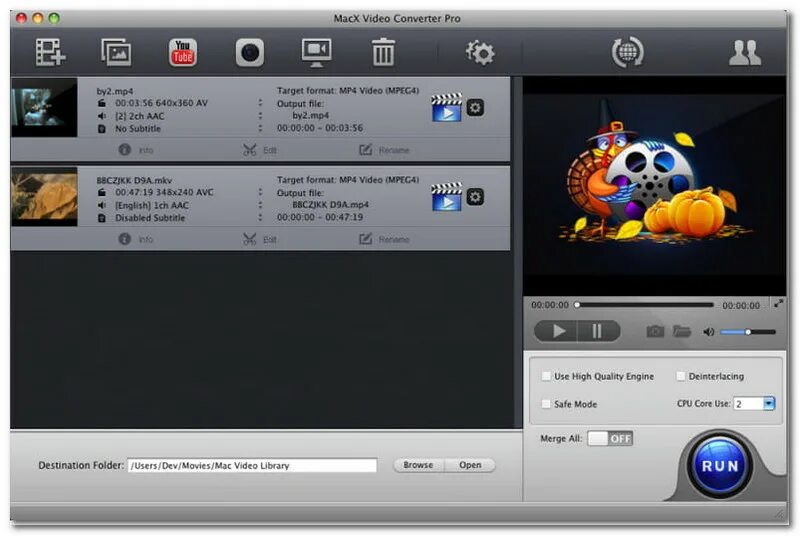Click output profile clapper icon for by2.mp4
The height and width of the screenshot is (536, 800).
pyautogui.click(x=446, y=108)
